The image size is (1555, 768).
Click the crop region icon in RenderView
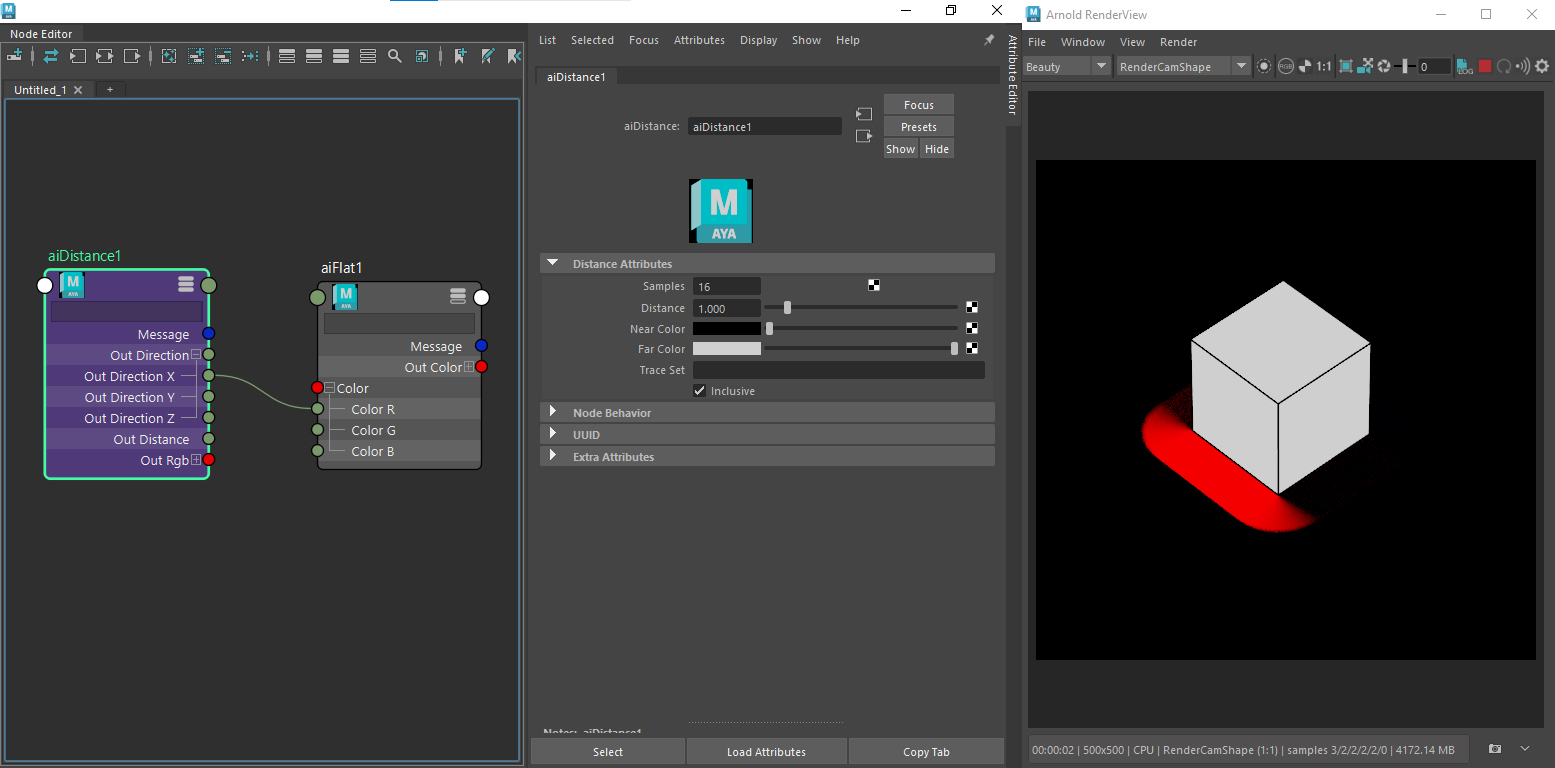(x=1346, y=66)
